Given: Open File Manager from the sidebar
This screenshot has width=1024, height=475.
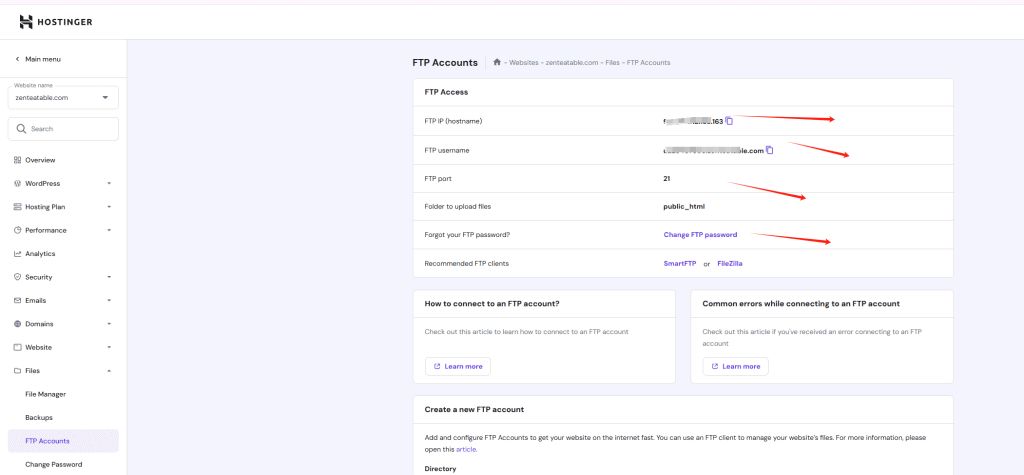Looking at the screenshot, I should tap(46, 394).
